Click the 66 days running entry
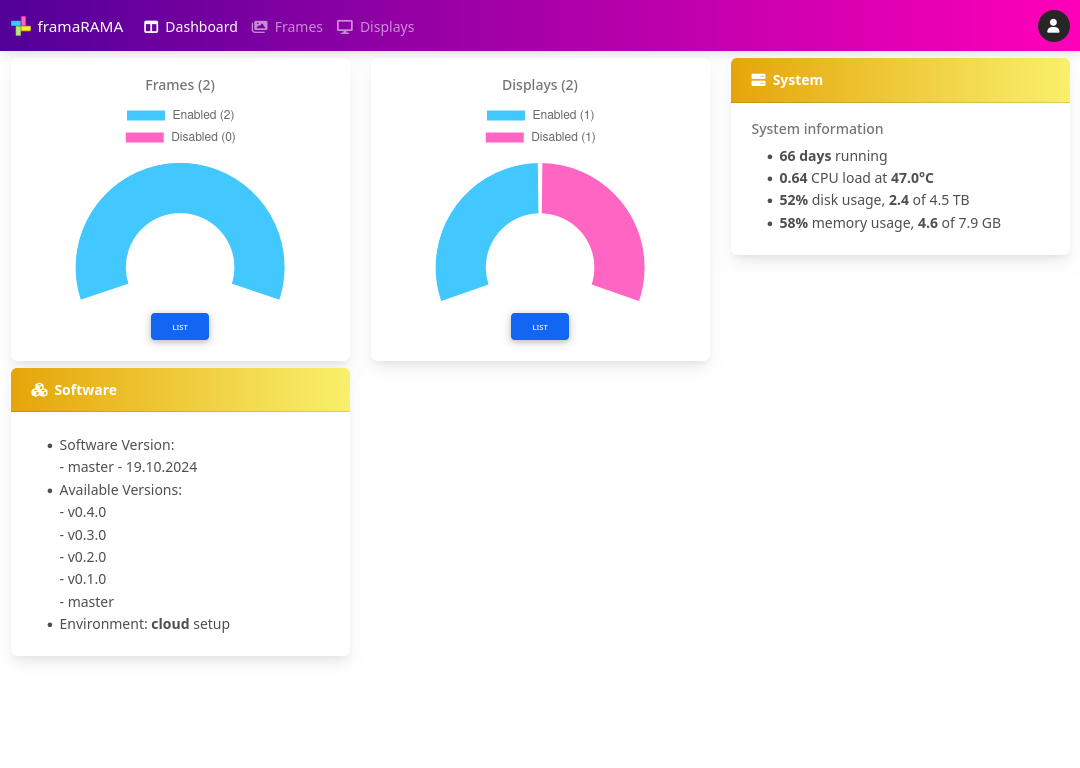The height and width of the screenshot is (768, 1080). [833, 156]
